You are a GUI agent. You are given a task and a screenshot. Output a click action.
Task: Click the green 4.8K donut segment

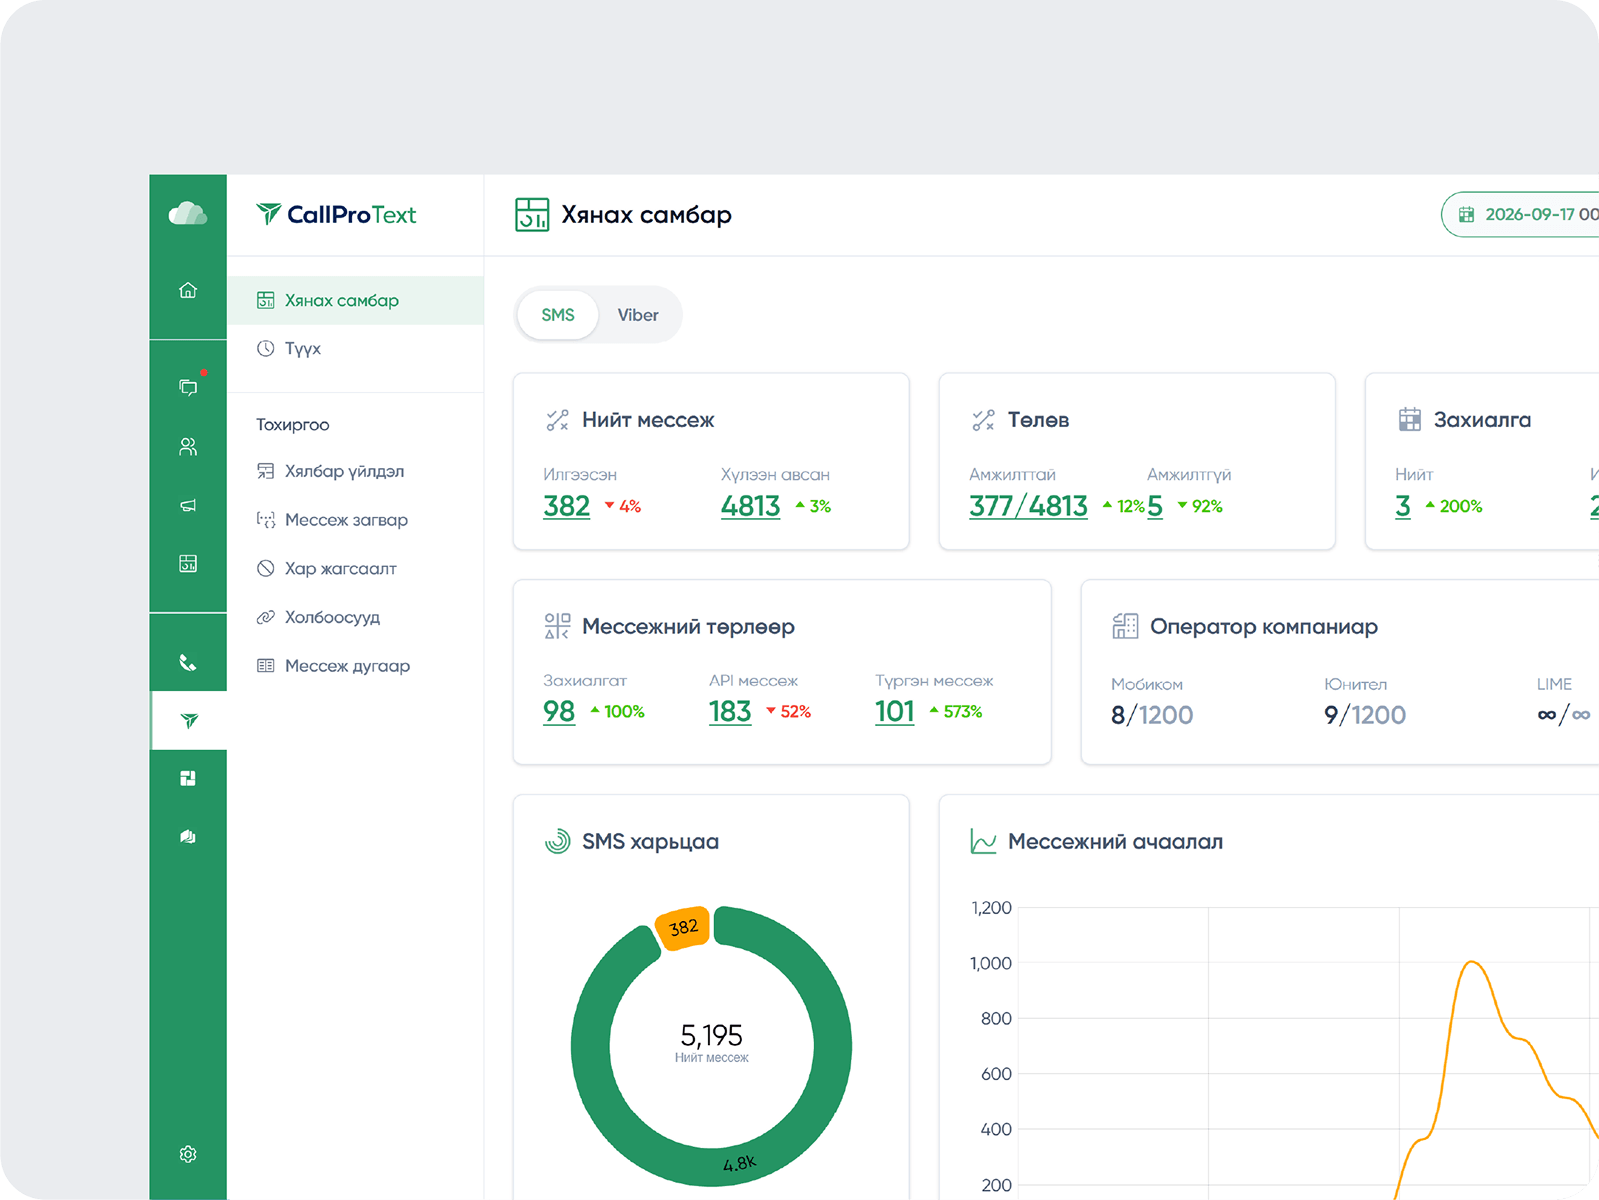(740, 1163)
